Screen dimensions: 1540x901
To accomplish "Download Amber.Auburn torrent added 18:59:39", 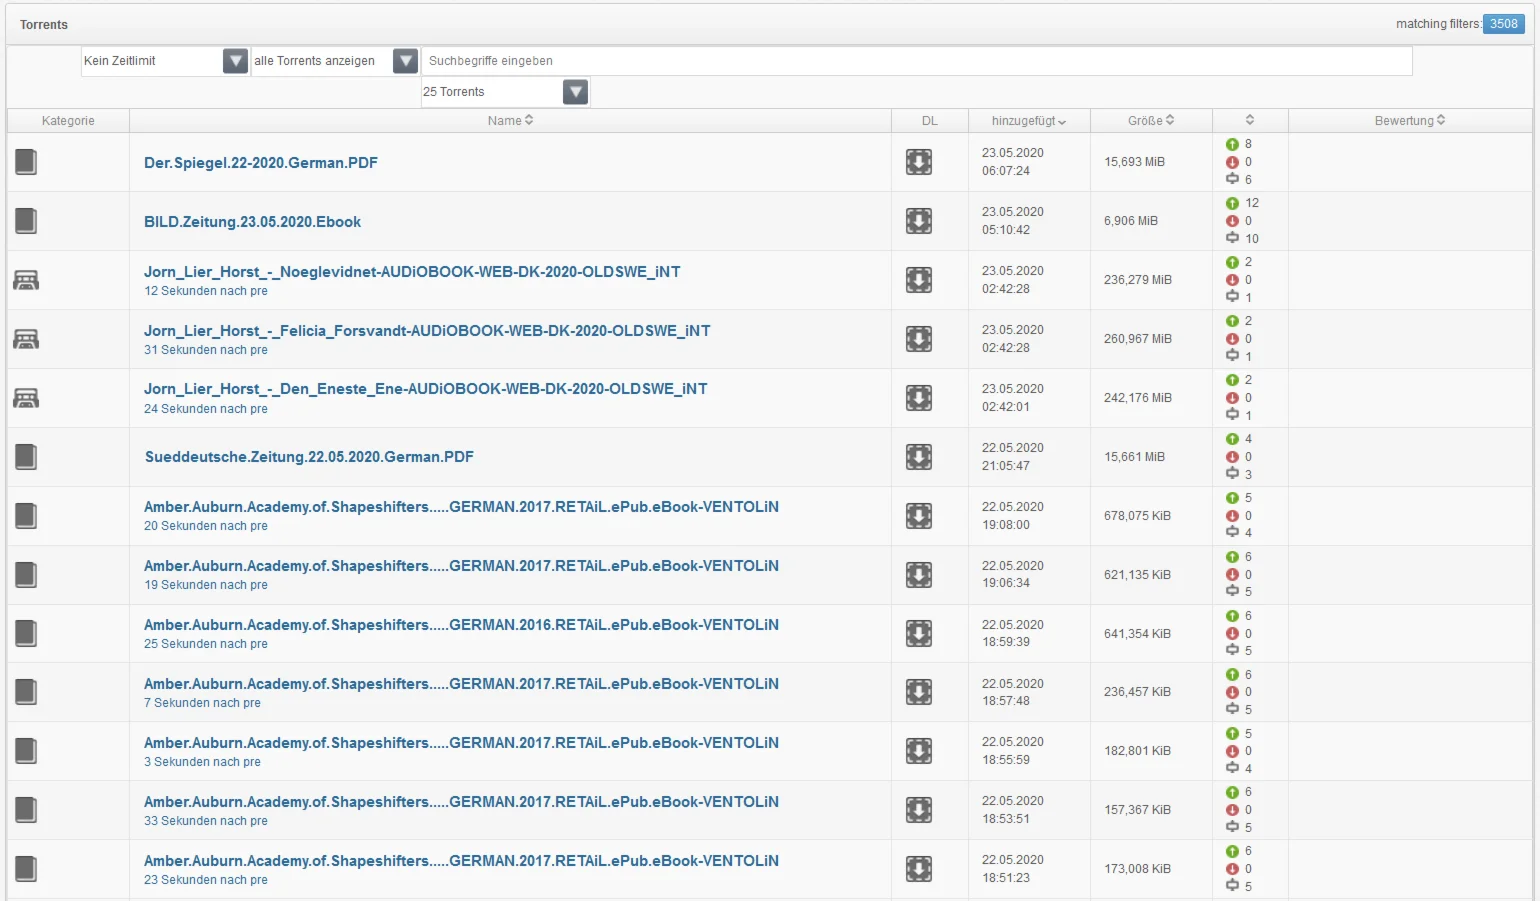I will [x=919, y=634].
